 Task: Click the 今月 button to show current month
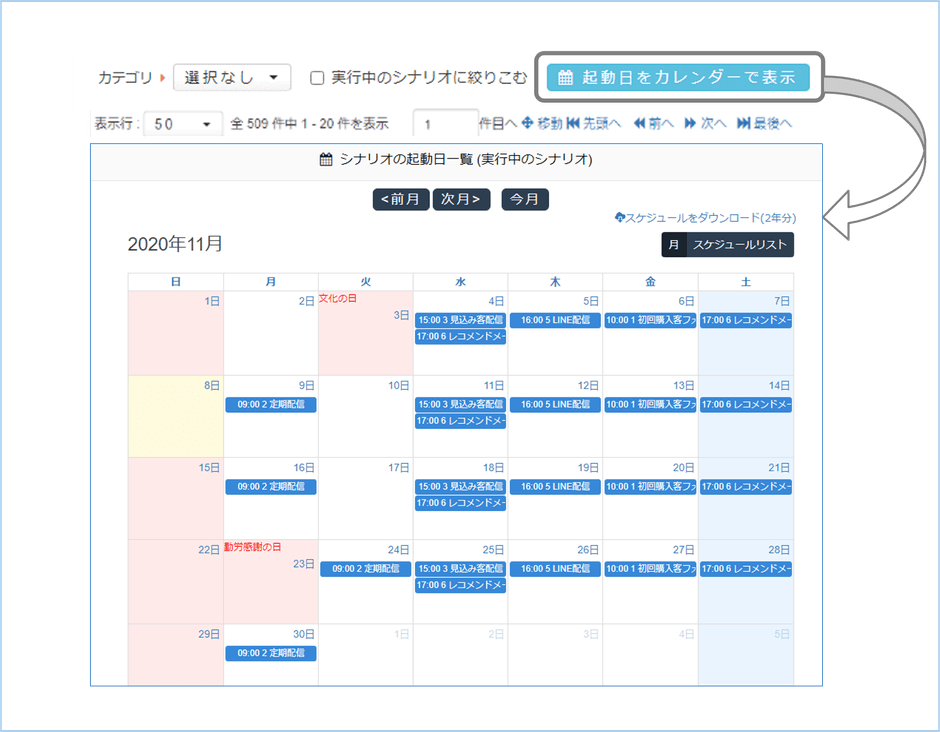click(524, 199)
